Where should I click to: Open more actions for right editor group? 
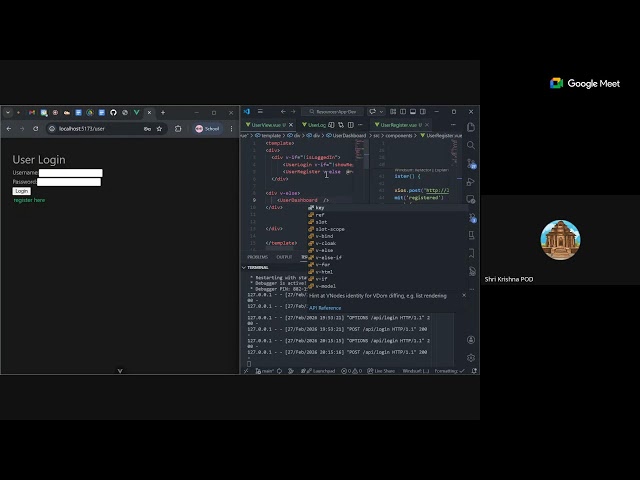coord(453,125)
